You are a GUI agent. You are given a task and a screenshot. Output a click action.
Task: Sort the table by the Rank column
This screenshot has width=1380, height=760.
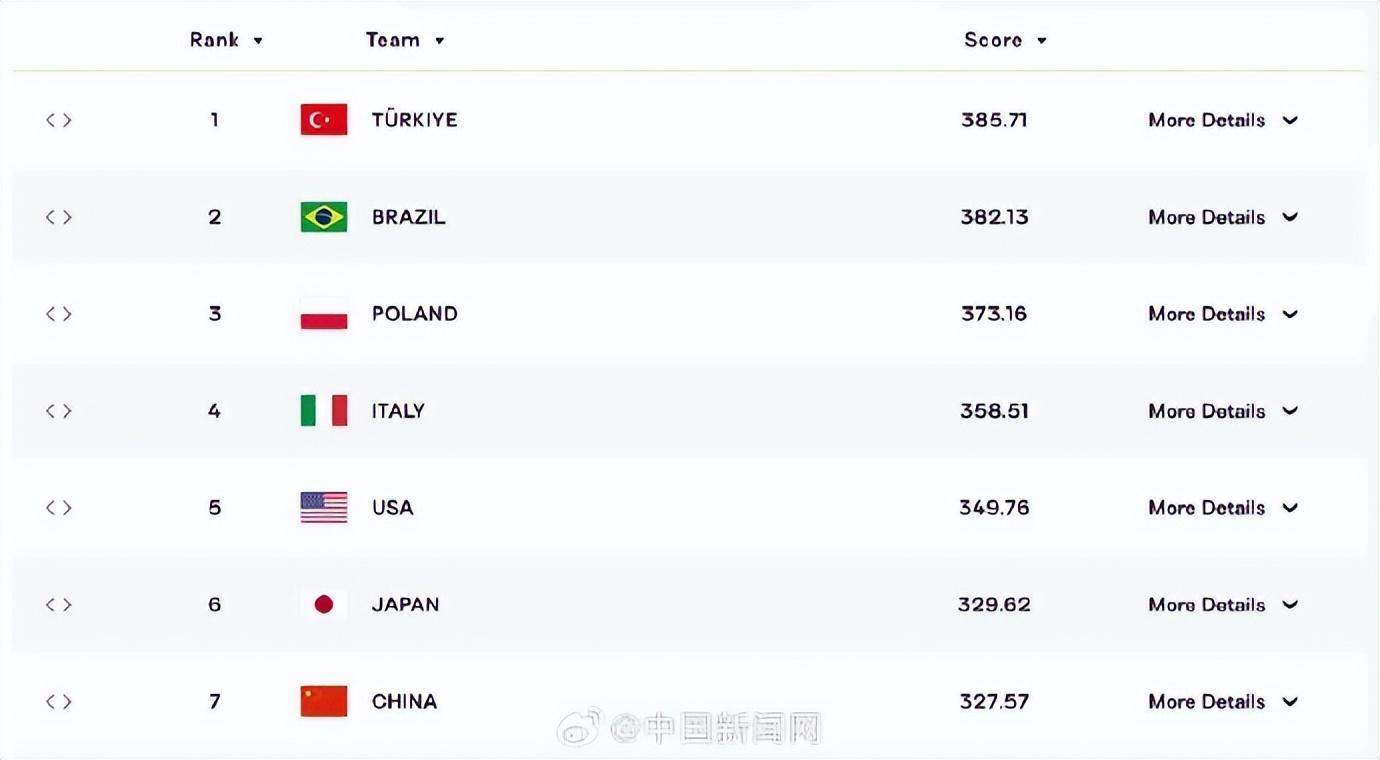coord(226,40)
